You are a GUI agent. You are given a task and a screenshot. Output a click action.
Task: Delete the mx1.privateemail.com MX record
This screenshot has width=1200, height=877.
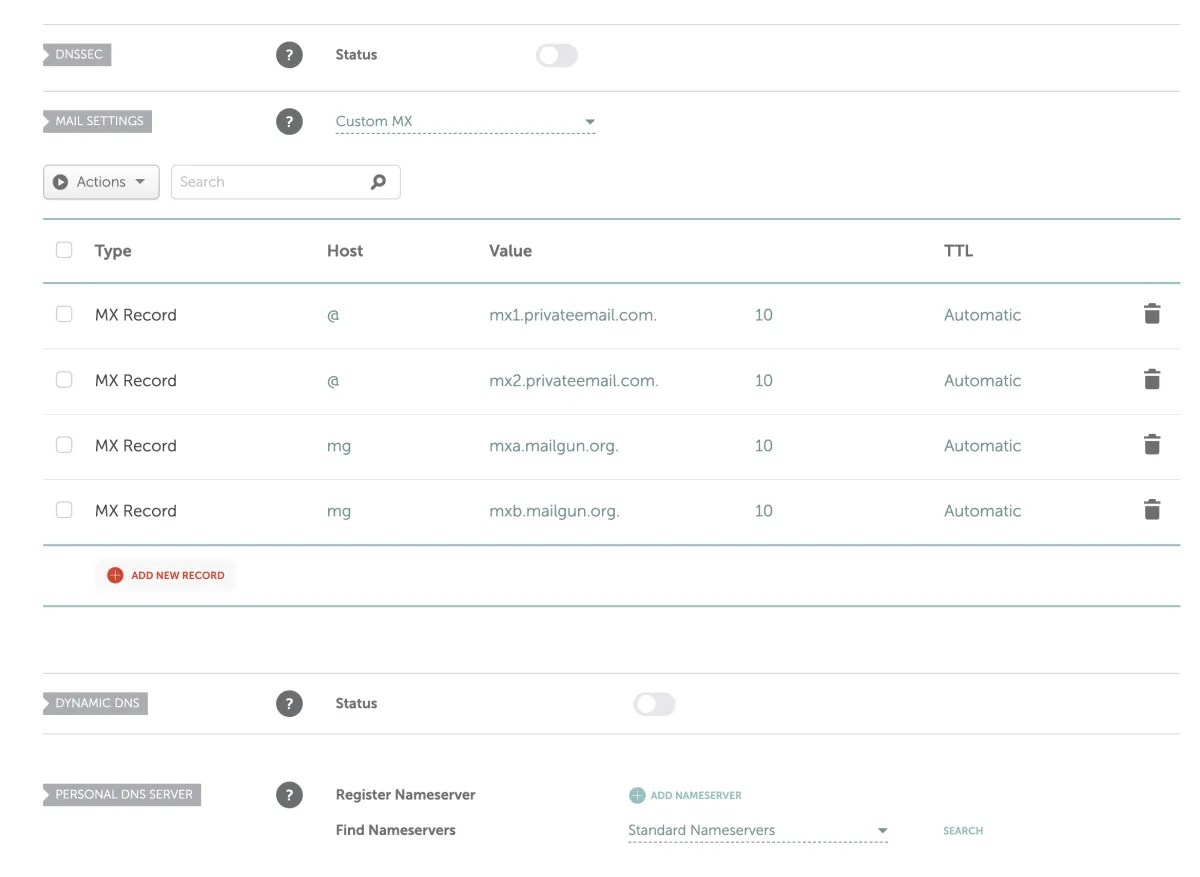coord(1152,314)
